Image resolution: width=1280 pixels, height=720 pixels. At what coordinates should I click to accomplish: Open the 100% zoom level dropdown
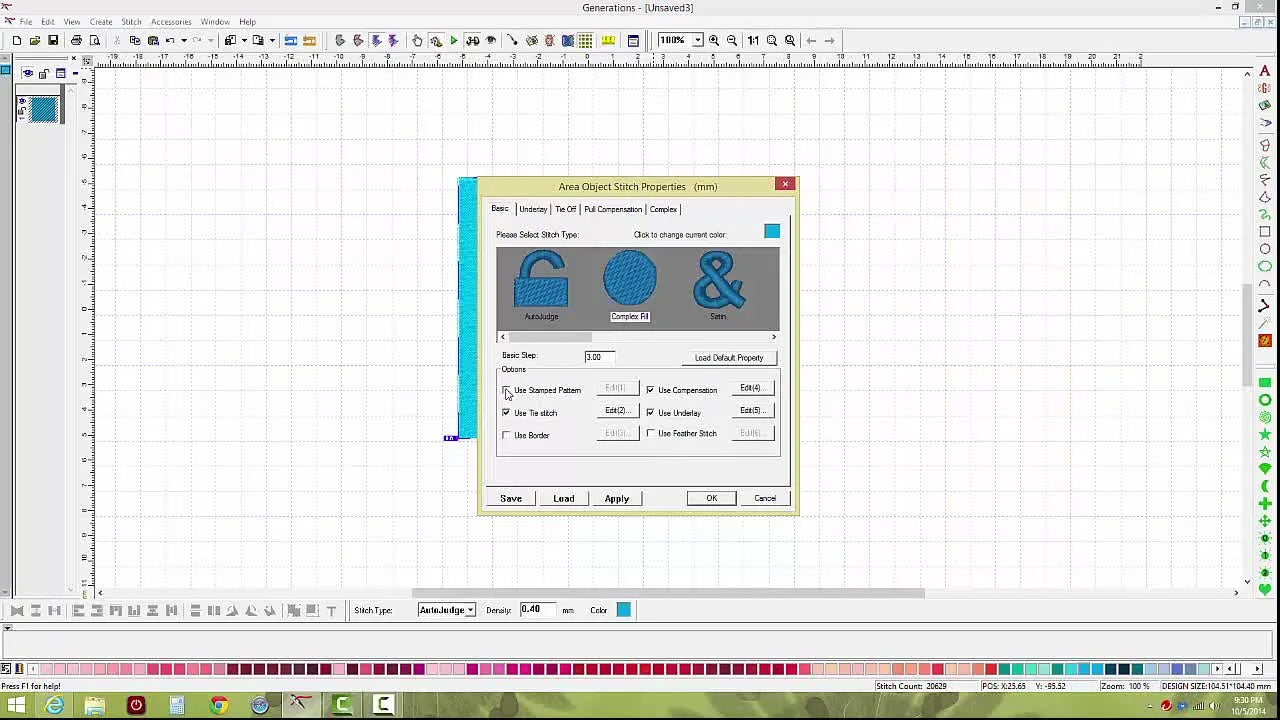[697, 40]
